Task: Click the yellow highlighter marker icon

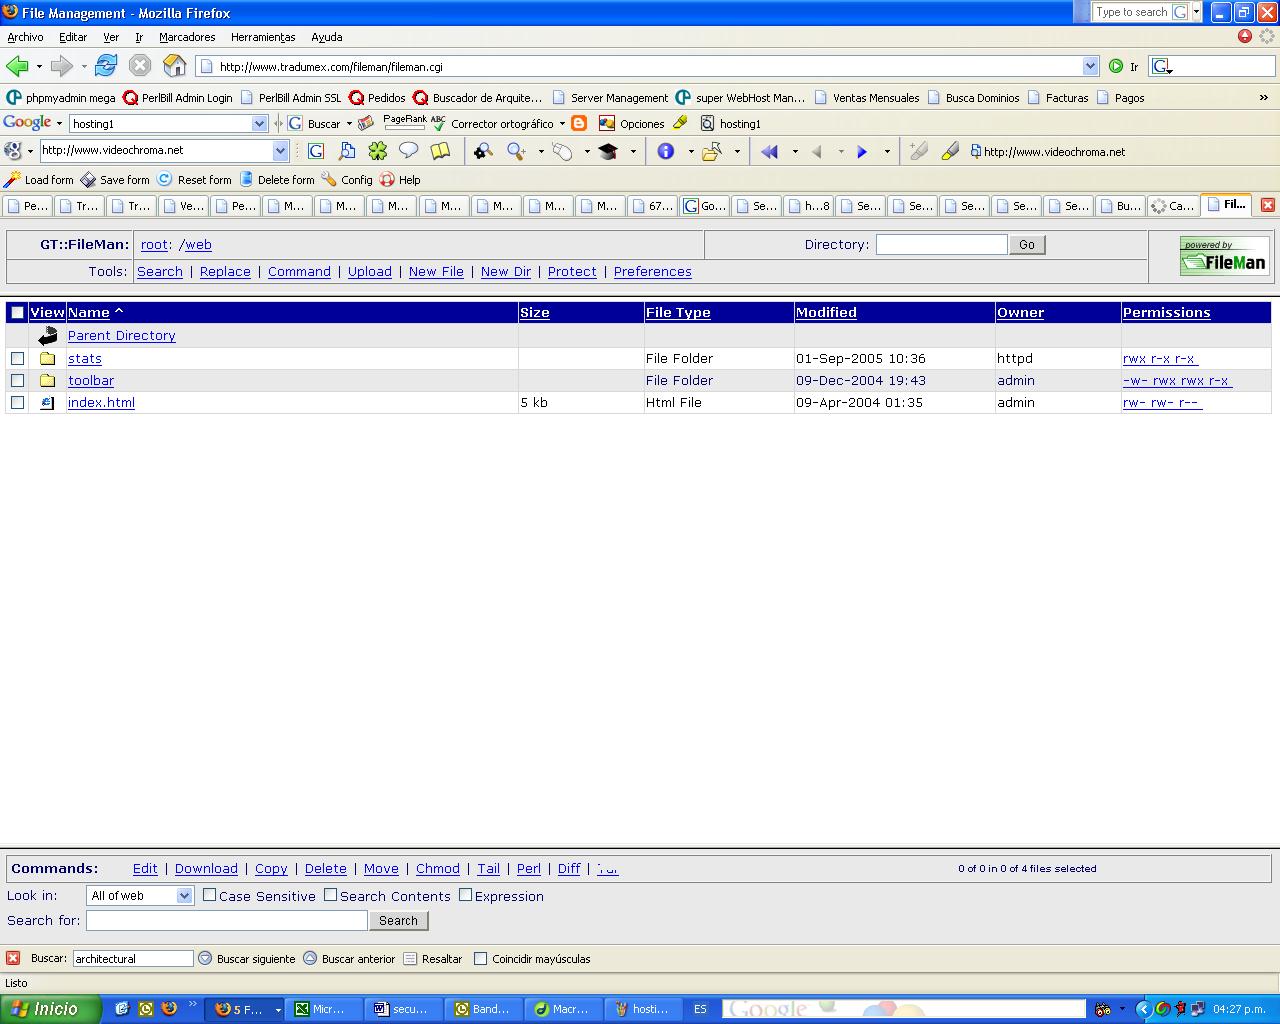Action: point(950,151)
